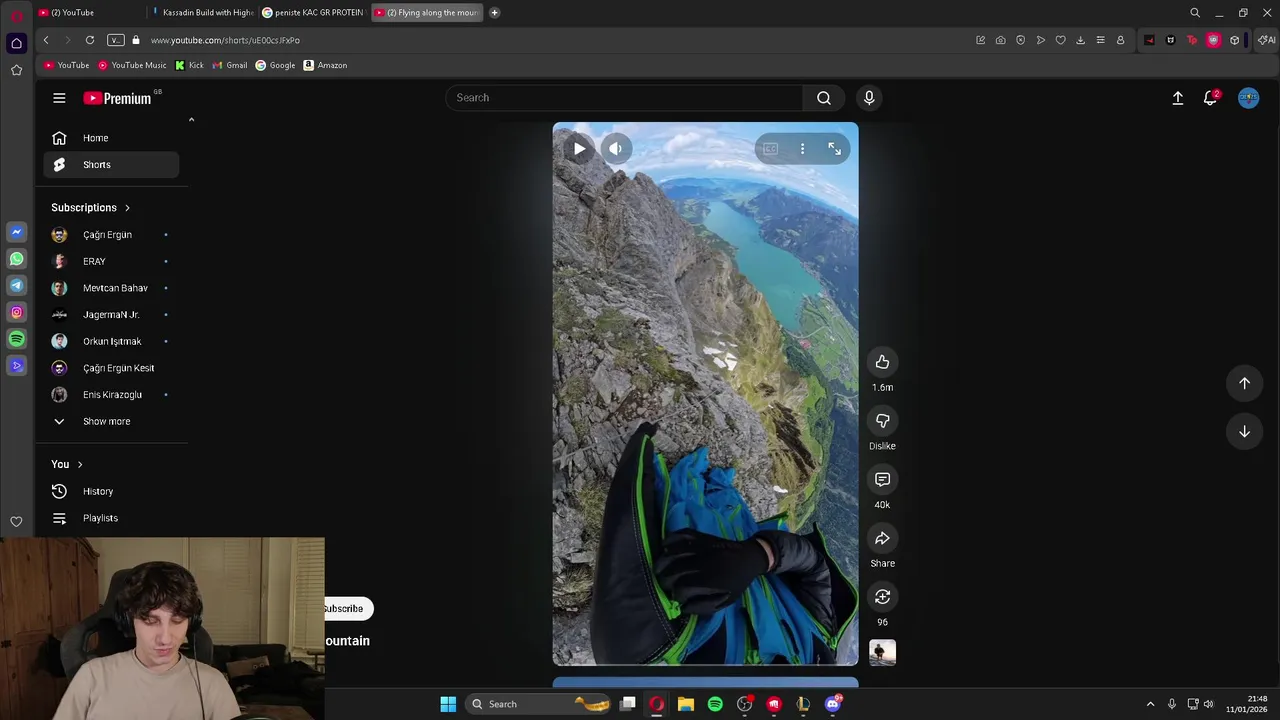Open Discord from the taskbar

click(833, 704)
